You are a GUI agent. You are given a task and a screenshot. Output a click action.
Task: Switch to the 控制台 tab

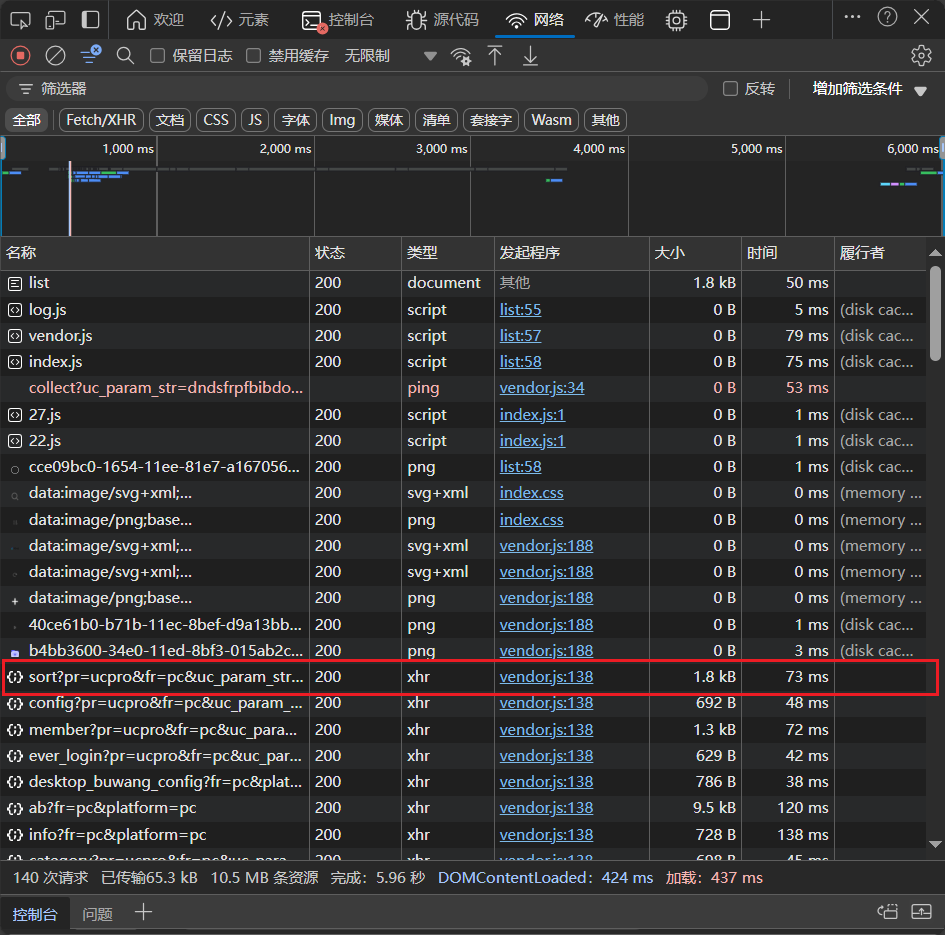click(x=346, y=20)
